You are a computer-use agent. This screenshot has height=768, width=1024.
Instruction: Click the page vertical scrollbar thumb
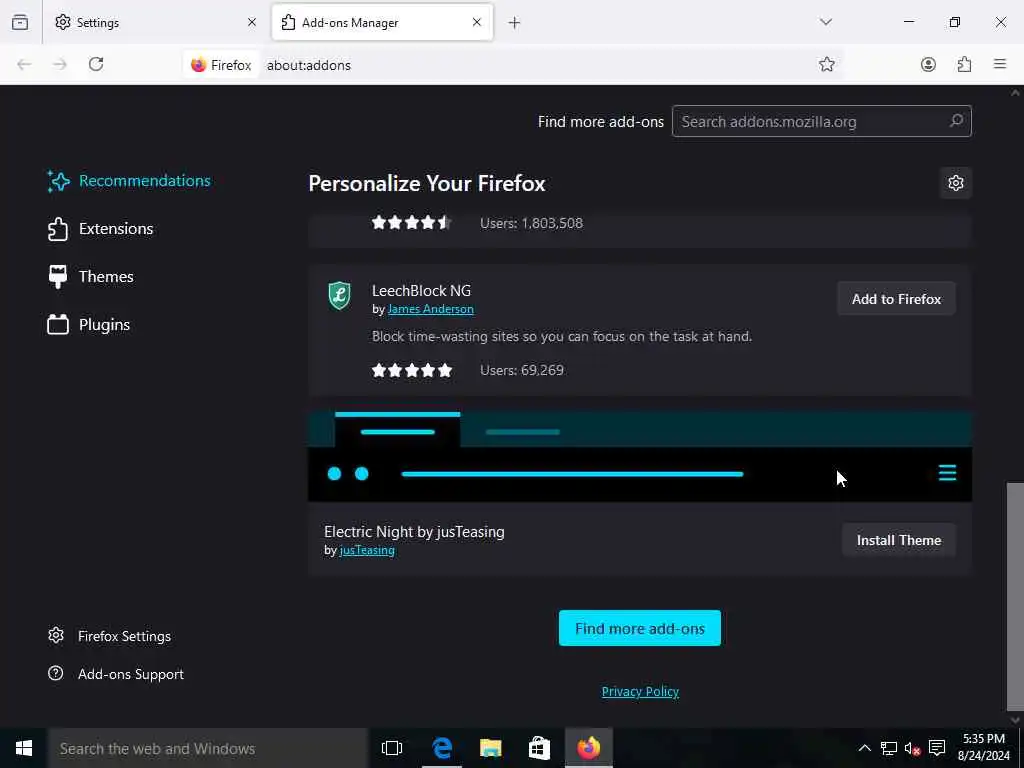(1015, 597)
